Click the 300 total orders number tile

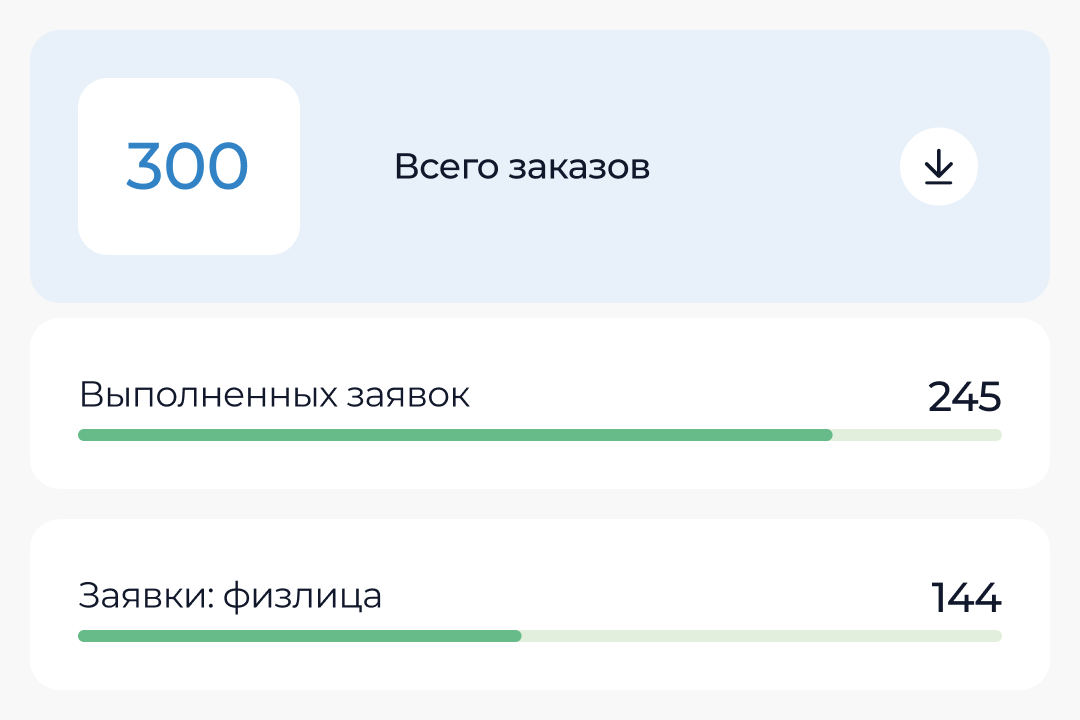pyautogui.click(x=189, y=166)
